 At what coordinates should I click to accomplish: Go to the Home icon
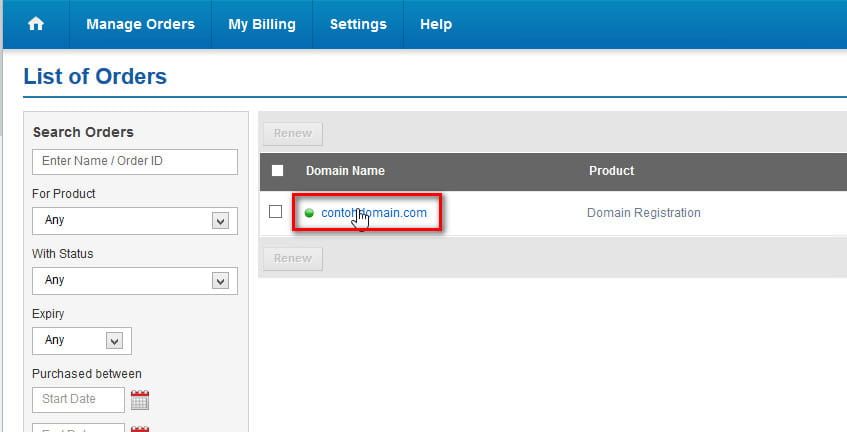(36, 24)
